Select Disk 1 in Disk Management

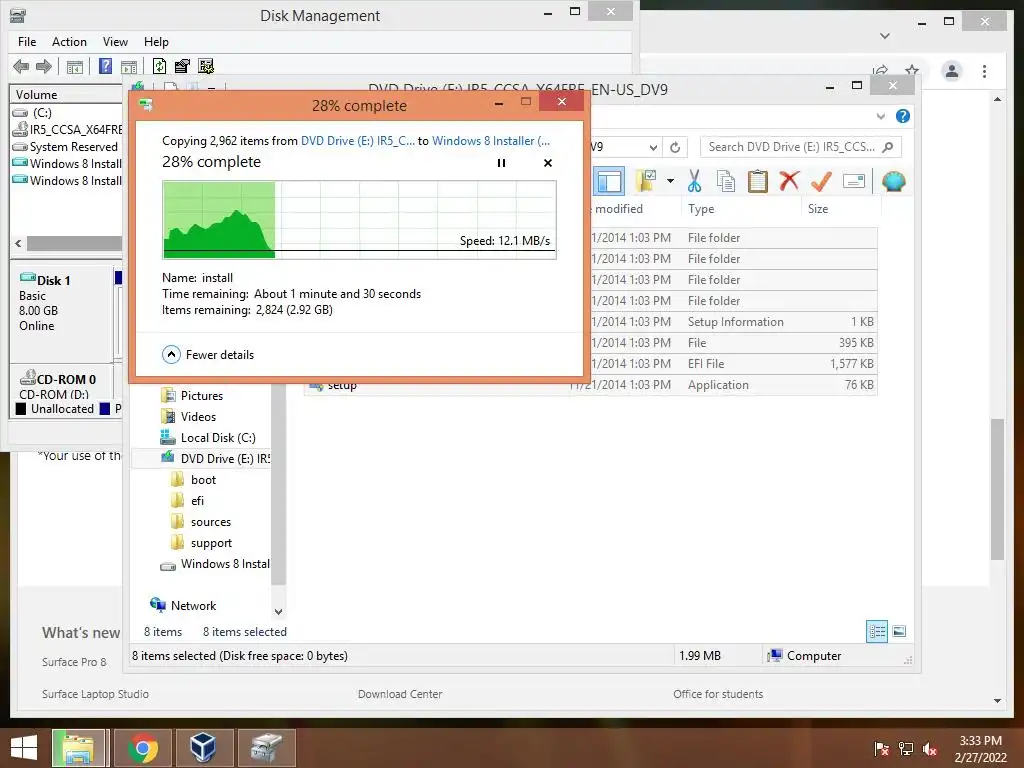click(61, 313)
